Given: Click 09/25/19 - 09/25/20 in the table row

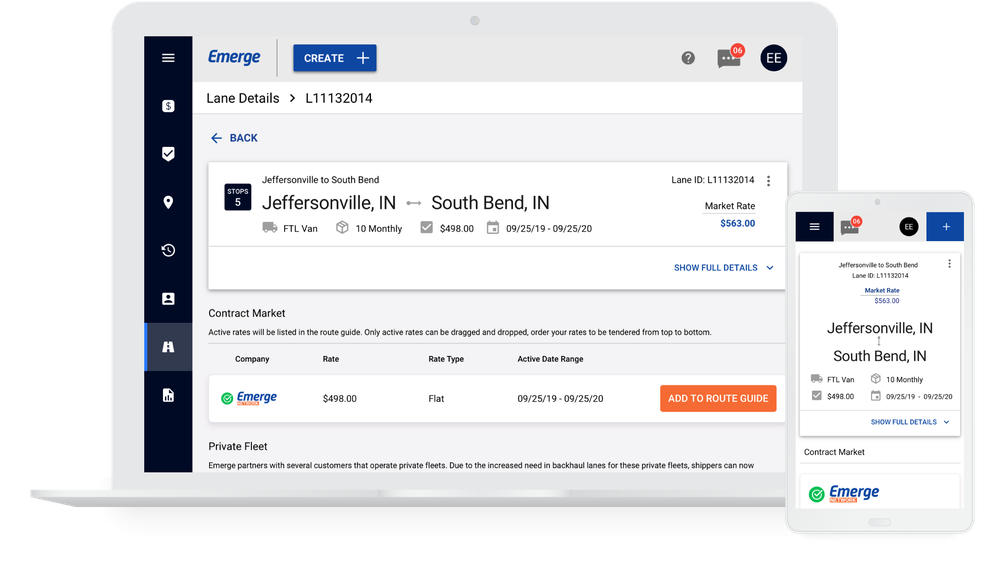Looking at the screenshot, I should (561, 399).
